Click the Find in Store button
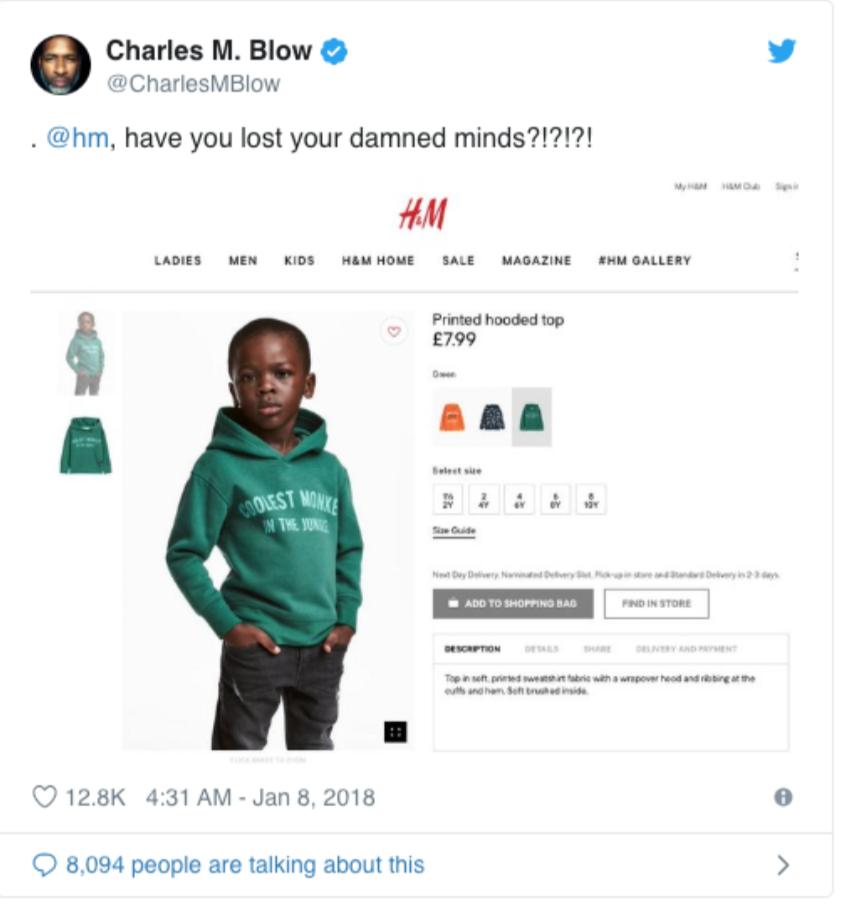Image resolution: width=846 pixels, height=918 pixels. point(656,604)
